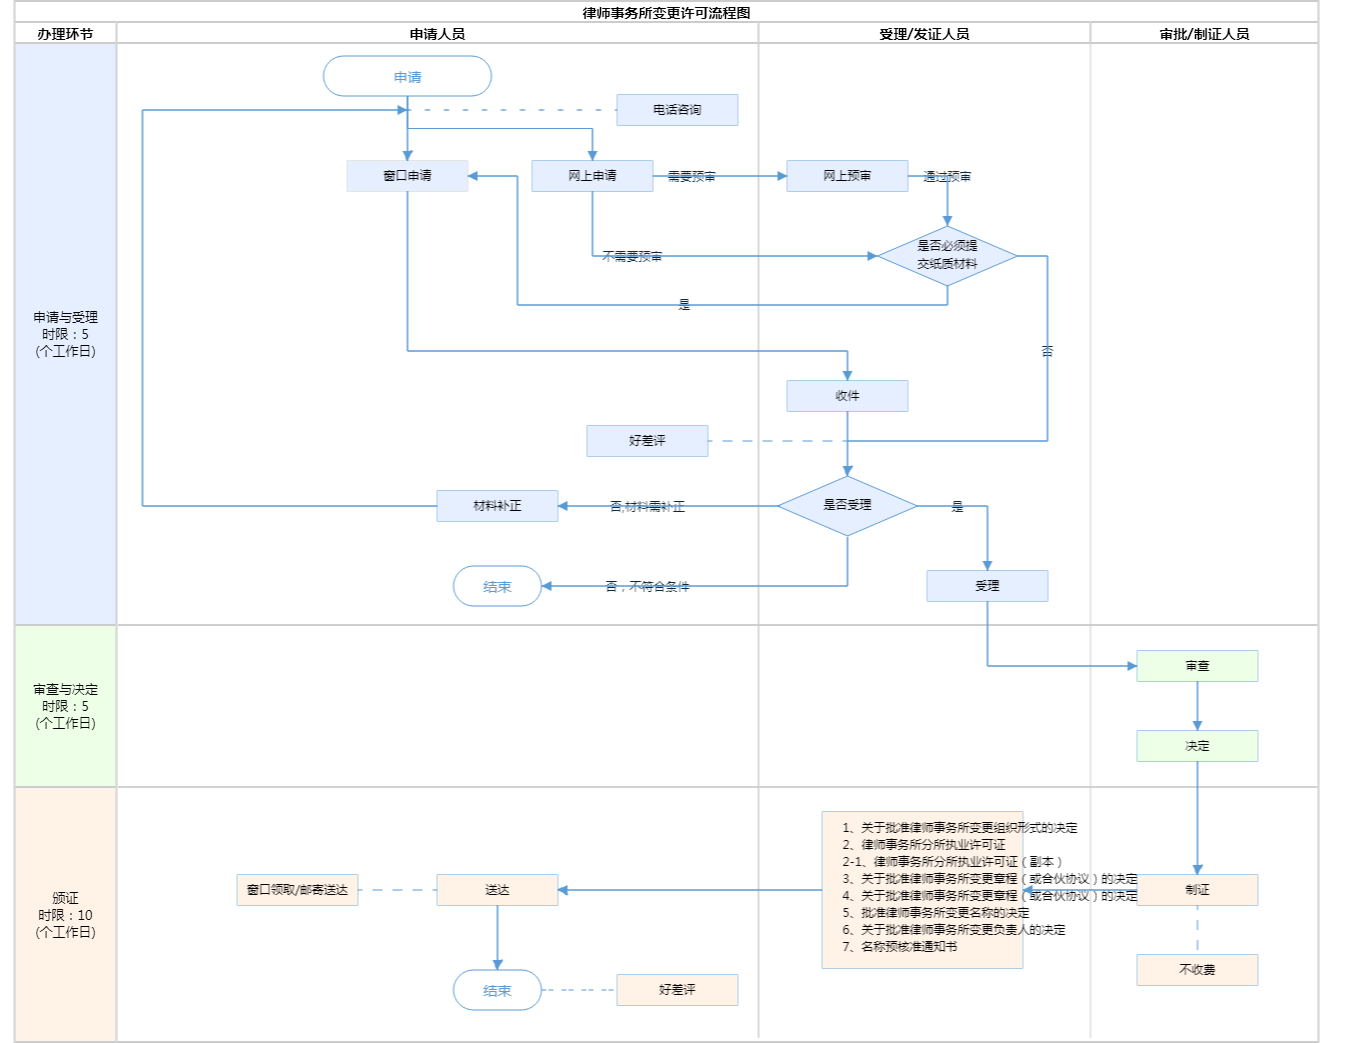1350x1043 pixels.
Task: Click the 律师事务所变更许可流程图 title
Action: click(666, 13)
